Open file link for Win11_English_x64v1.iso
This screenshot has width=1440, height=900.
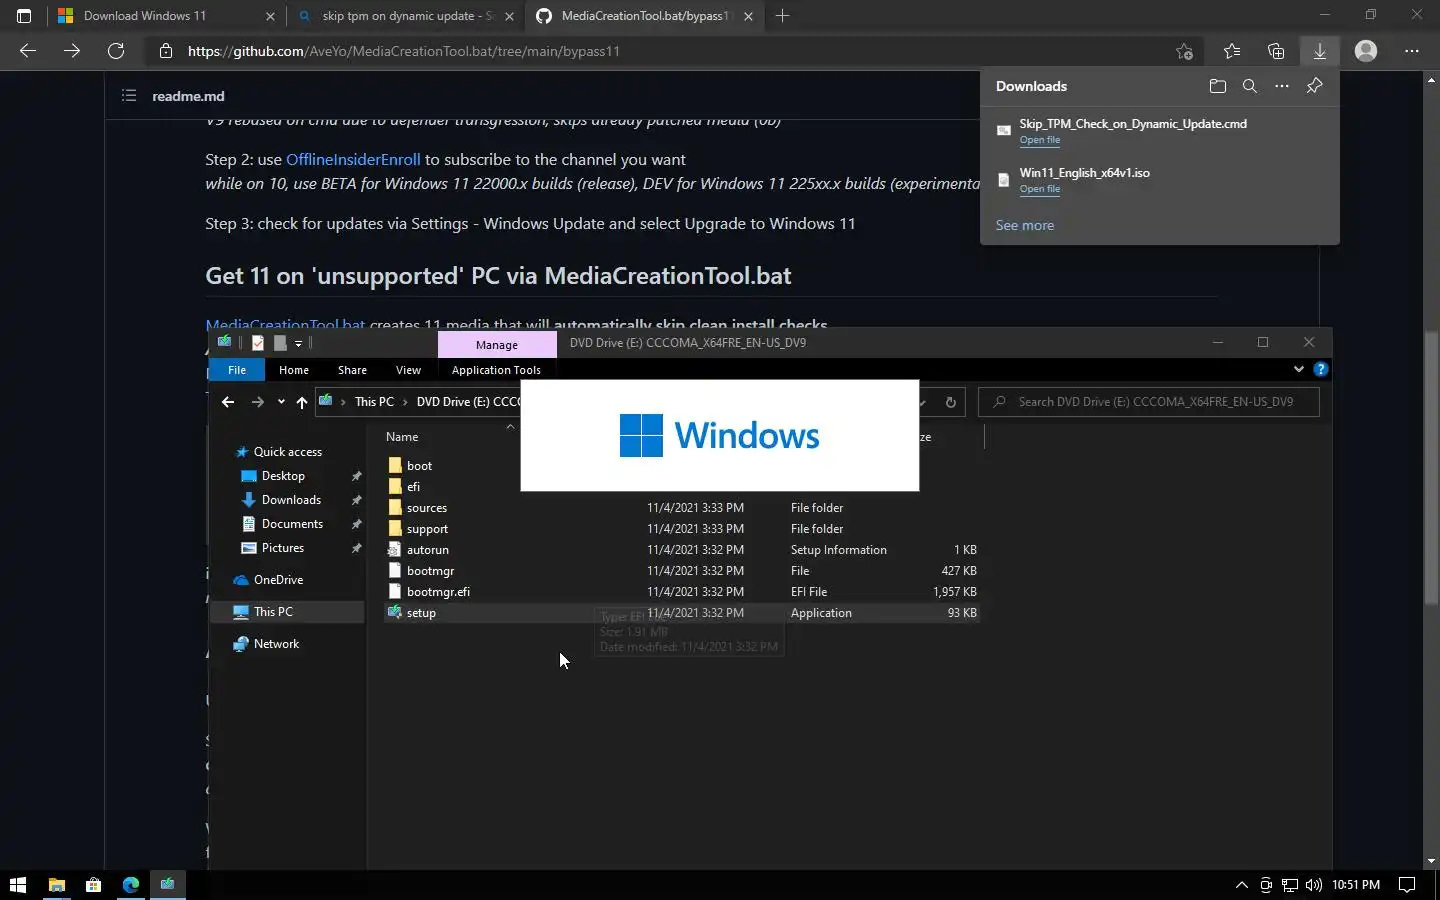(x=1039, y=189)
